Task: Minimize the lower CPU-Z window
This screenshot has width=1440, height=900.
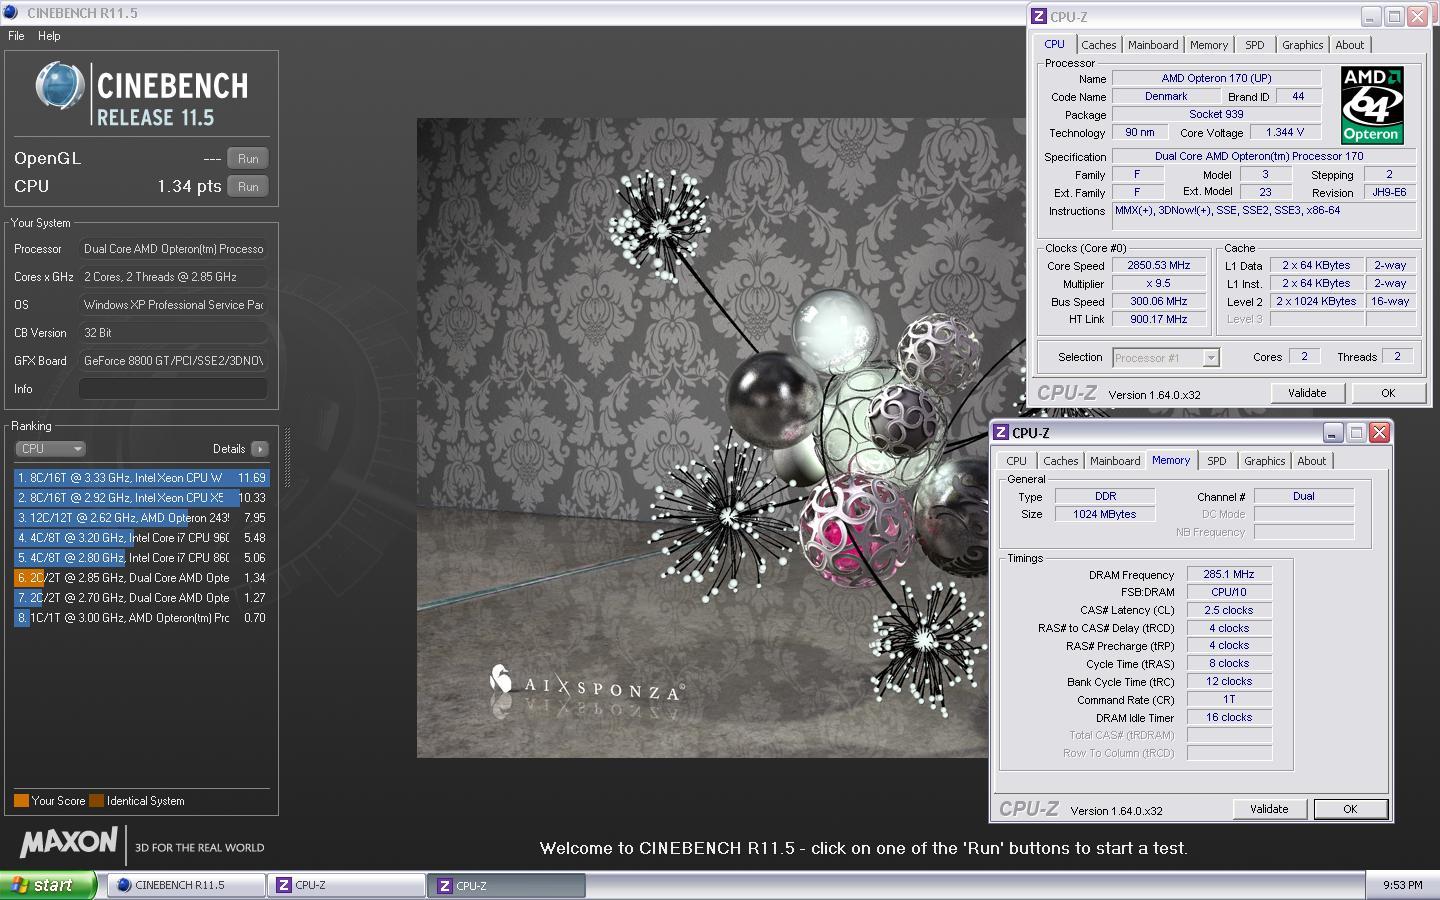Action: (1332, 433)
